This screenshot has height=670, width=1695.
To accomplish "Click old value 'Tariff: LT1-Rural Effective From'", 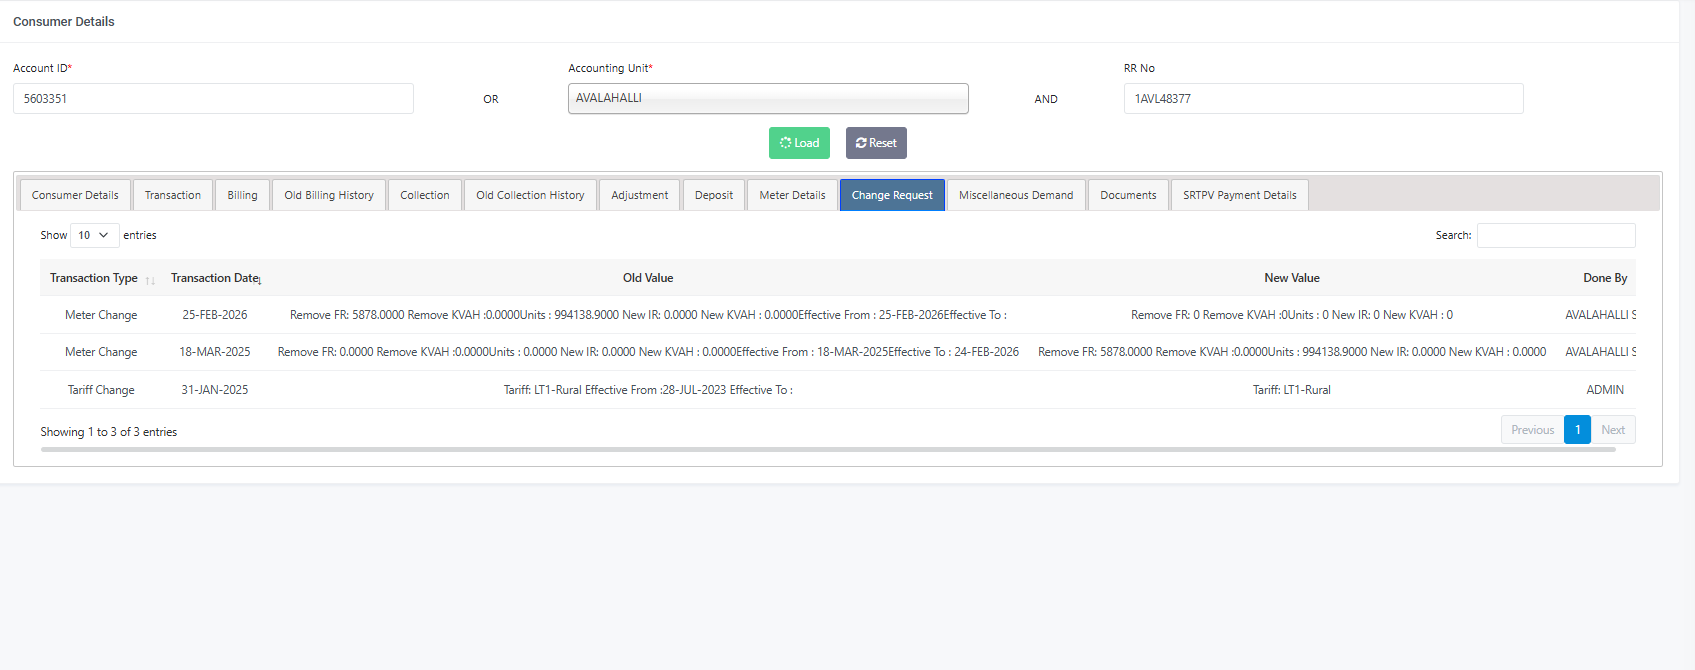I will point(648,390).
